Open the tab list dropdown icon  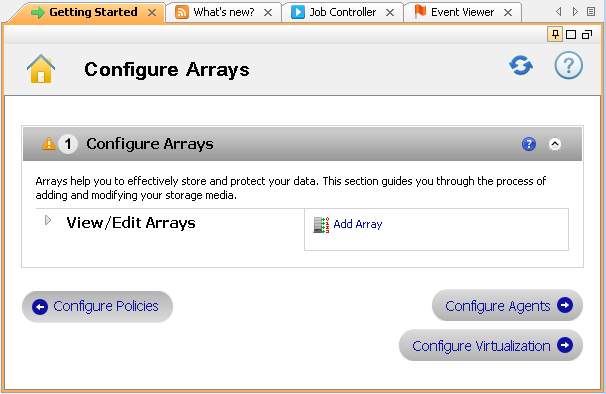tap(591, 12)
